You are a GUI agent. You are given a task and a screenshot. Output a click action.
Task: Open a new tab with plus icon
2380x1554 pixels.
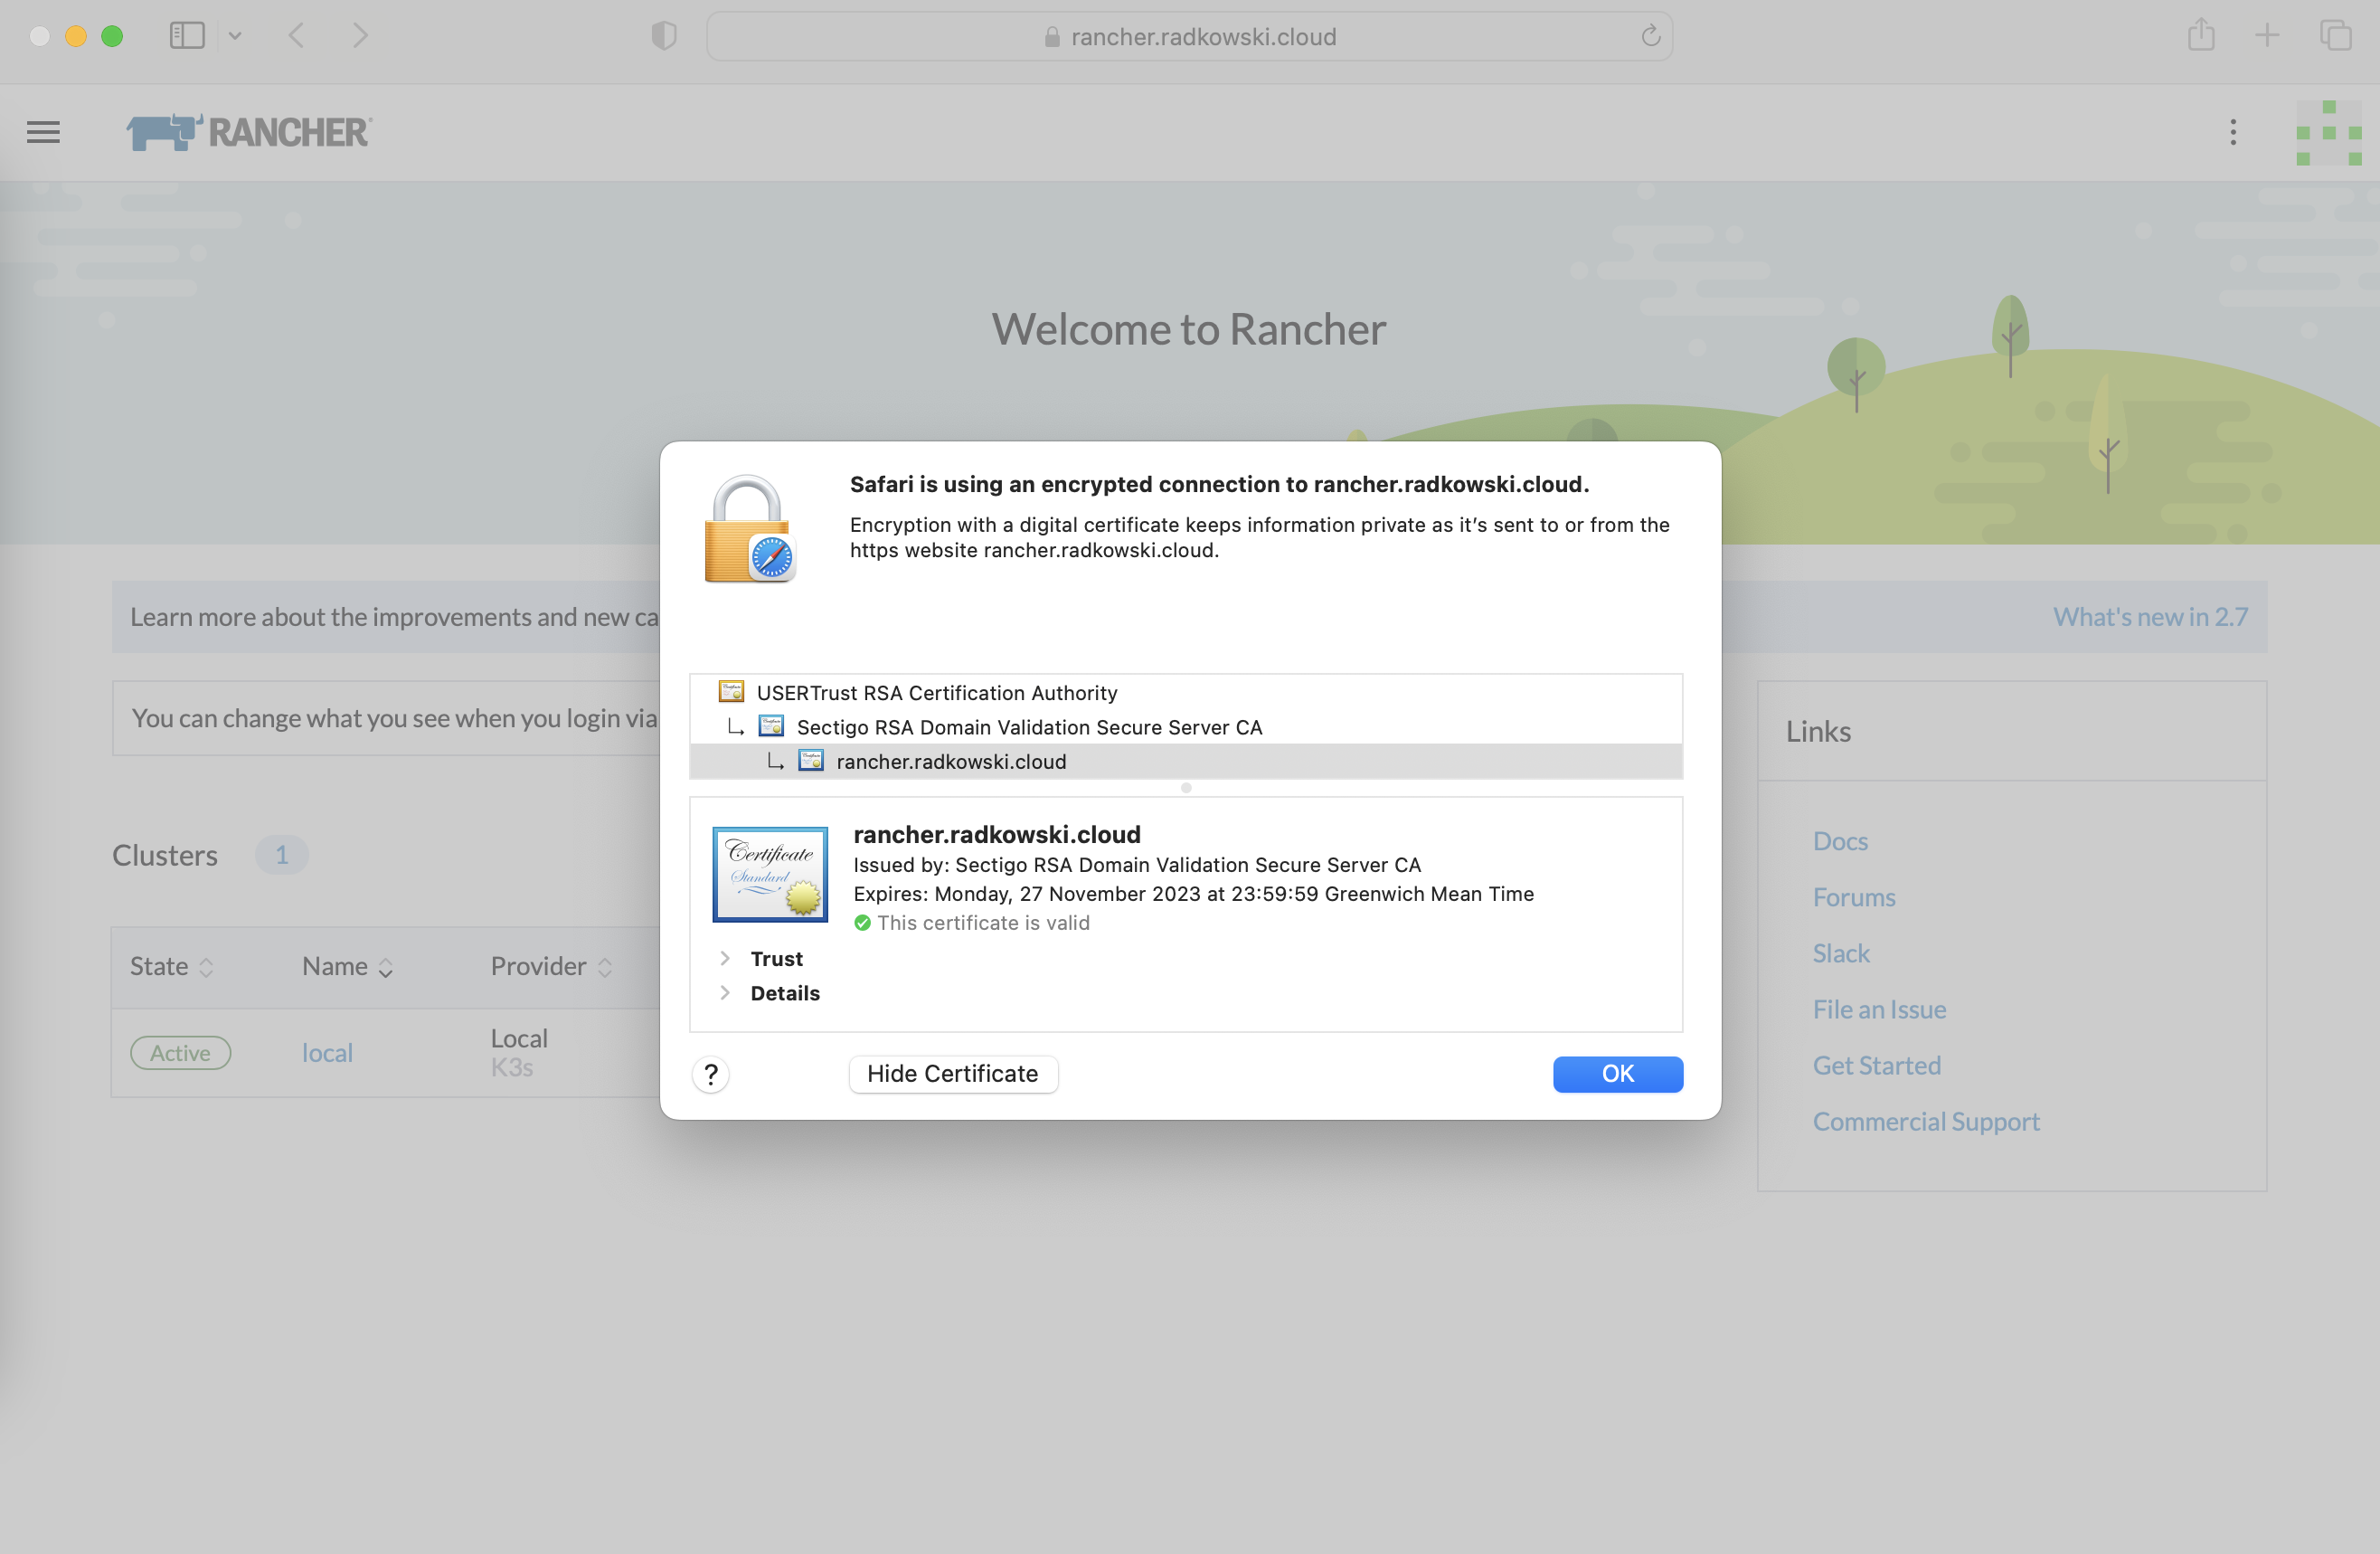pos(2267,36)
